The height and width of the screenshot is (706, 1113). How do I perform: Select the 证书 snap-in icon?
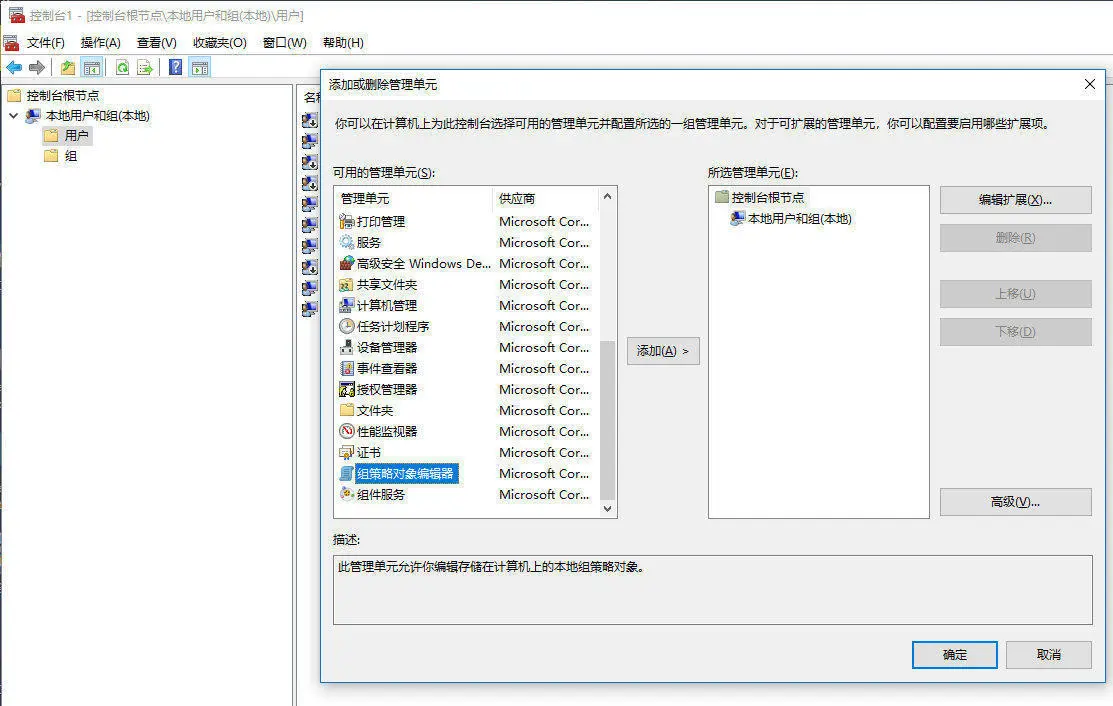(346, 453)
